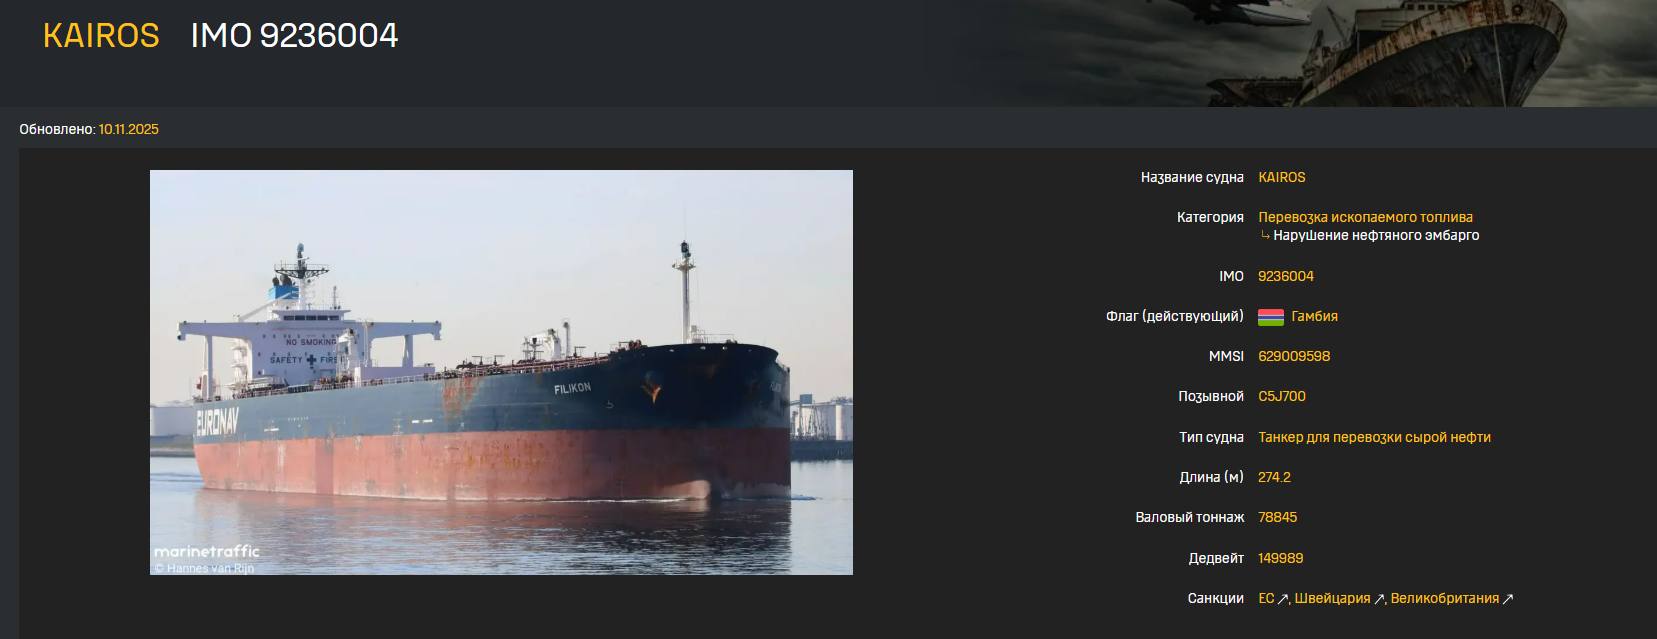Click the KAIROS page heading
The image size is (1657, 639).
[101, 35]
